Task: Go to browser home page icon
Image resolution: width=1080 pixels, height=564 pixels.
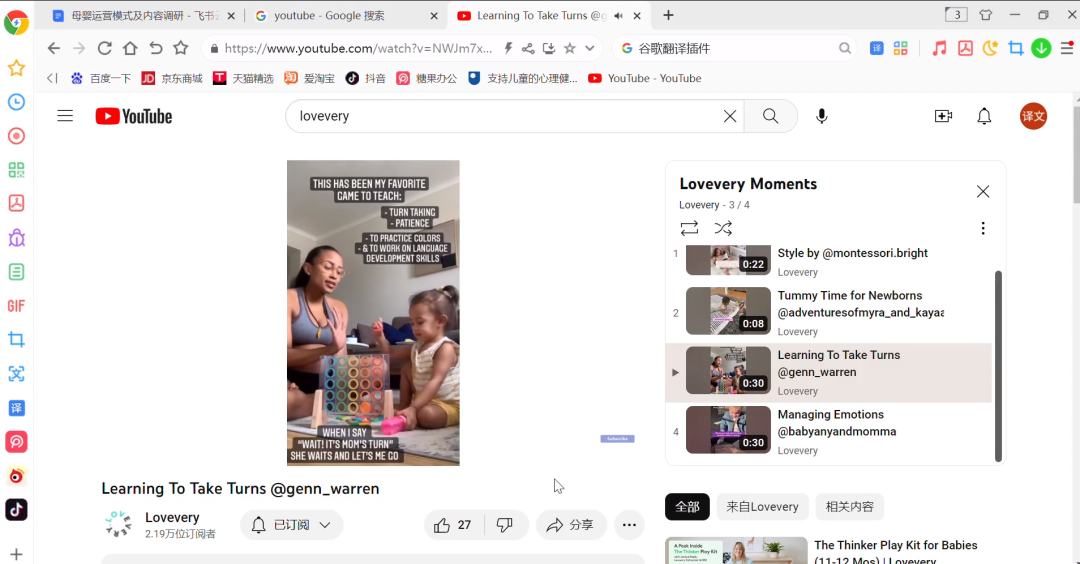Action: pos(130,48)
